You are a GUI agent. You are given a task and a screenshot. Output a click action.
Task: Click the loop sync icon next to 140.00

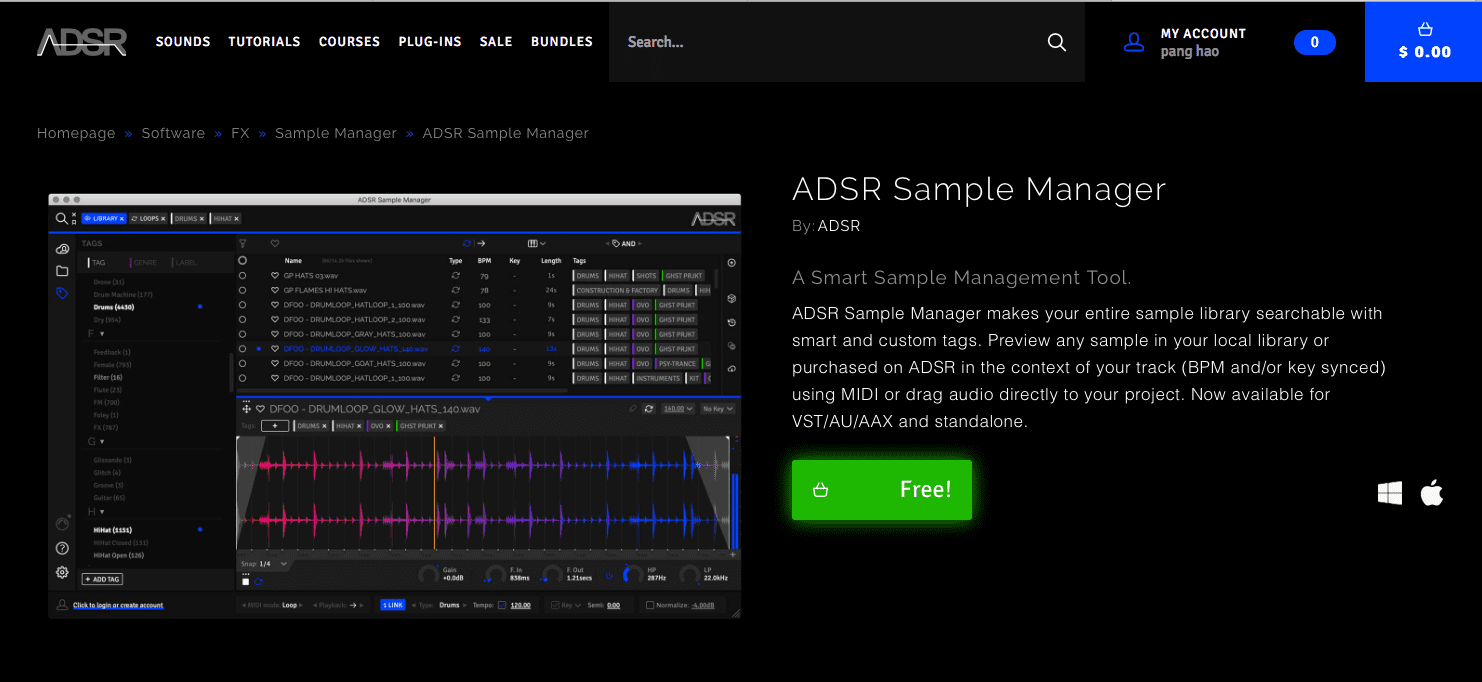click(x=649, y=409)
